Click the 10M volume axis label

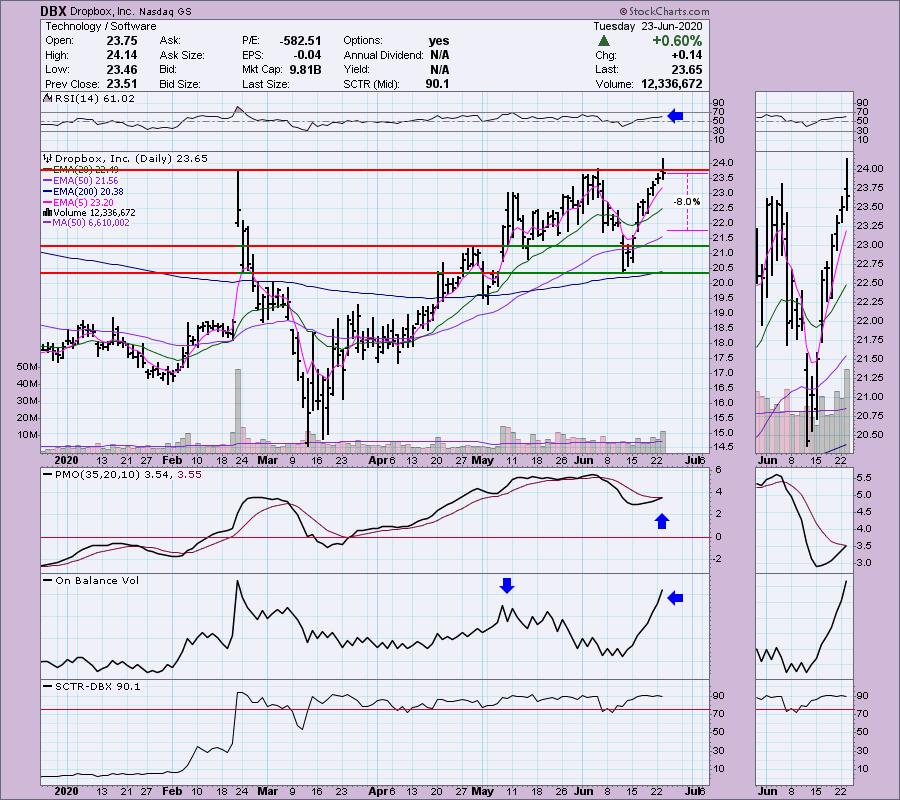[x=28, y=434]
